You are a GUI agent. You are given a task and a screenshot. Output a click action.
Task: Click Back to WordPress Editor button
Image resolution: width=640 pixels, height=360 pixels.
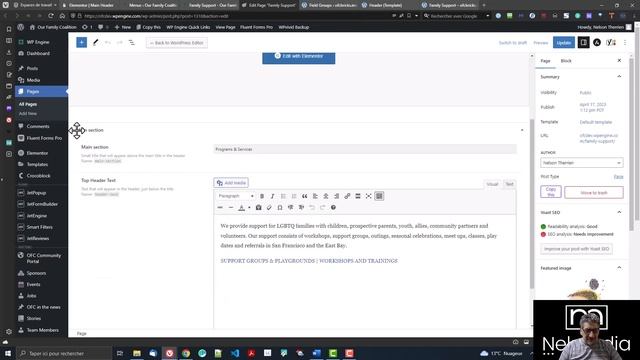click(x=176, y=42)
